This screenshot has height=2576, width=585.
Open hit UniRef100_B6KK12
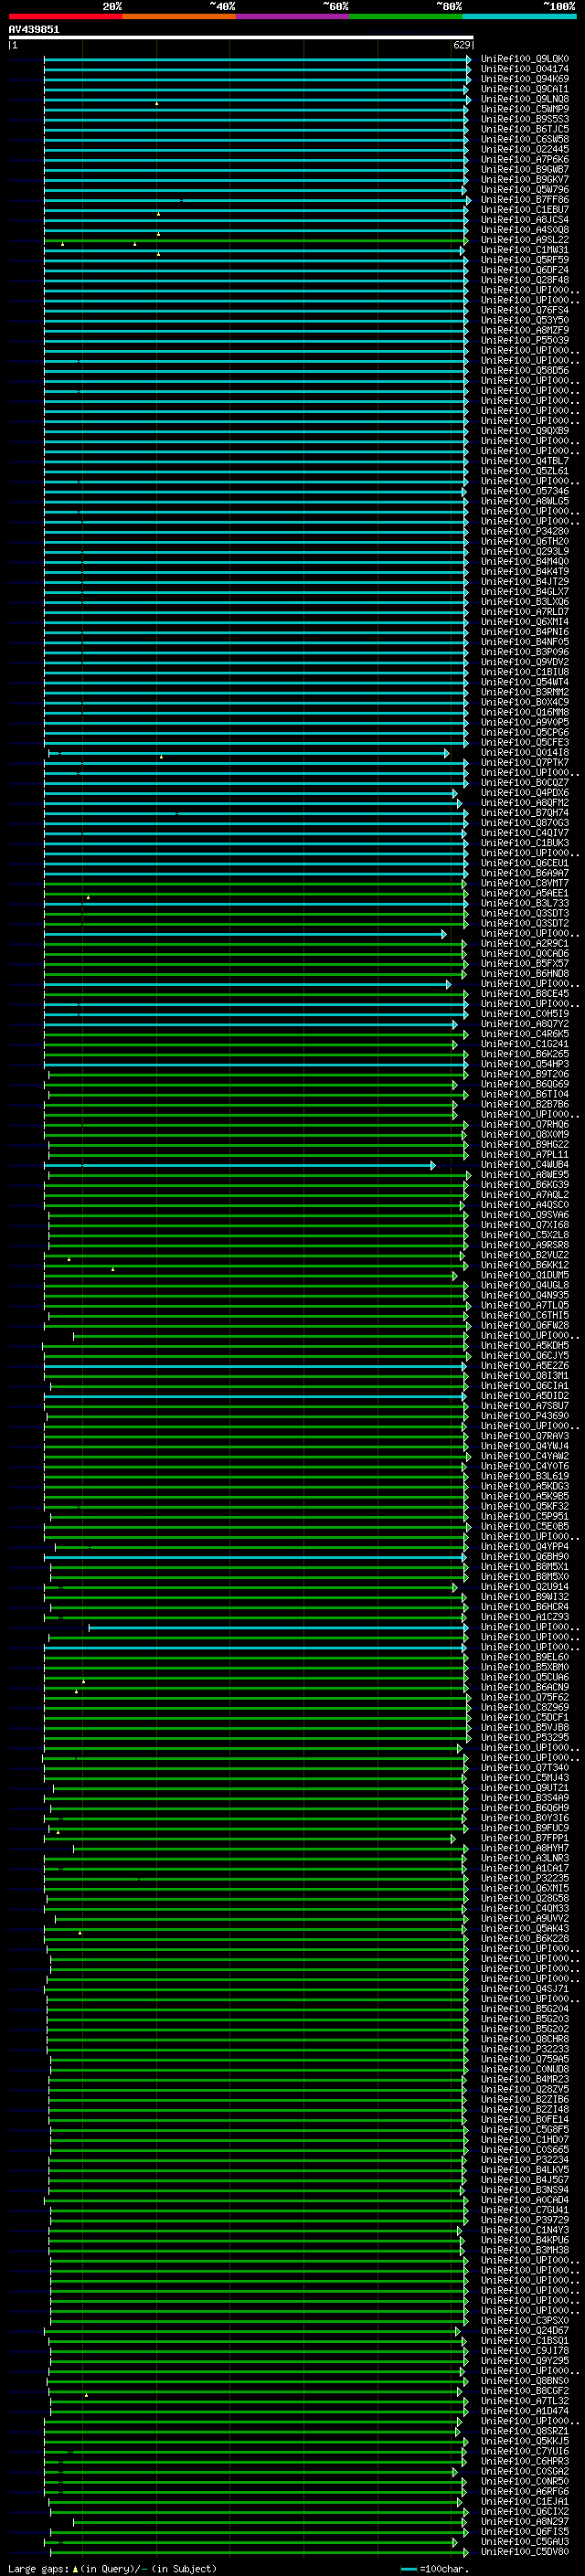[x=525, y=1265]
